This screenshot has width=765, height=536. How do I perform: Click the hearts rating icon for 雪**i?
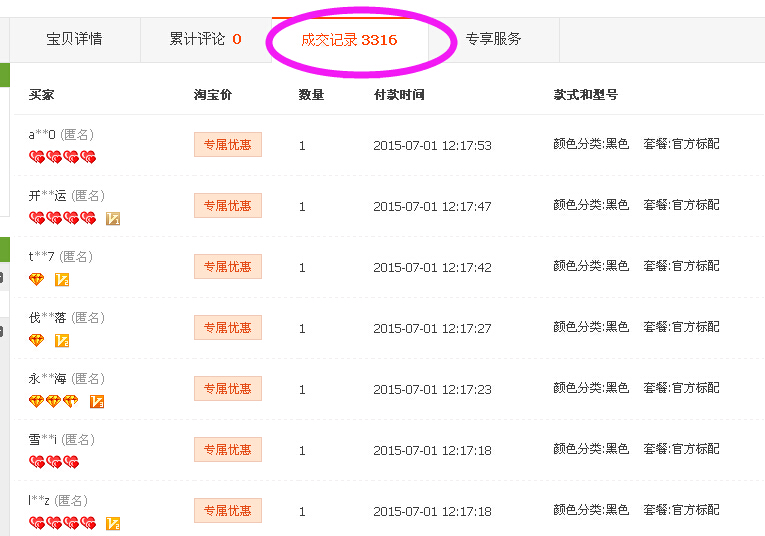click(54, 462)
